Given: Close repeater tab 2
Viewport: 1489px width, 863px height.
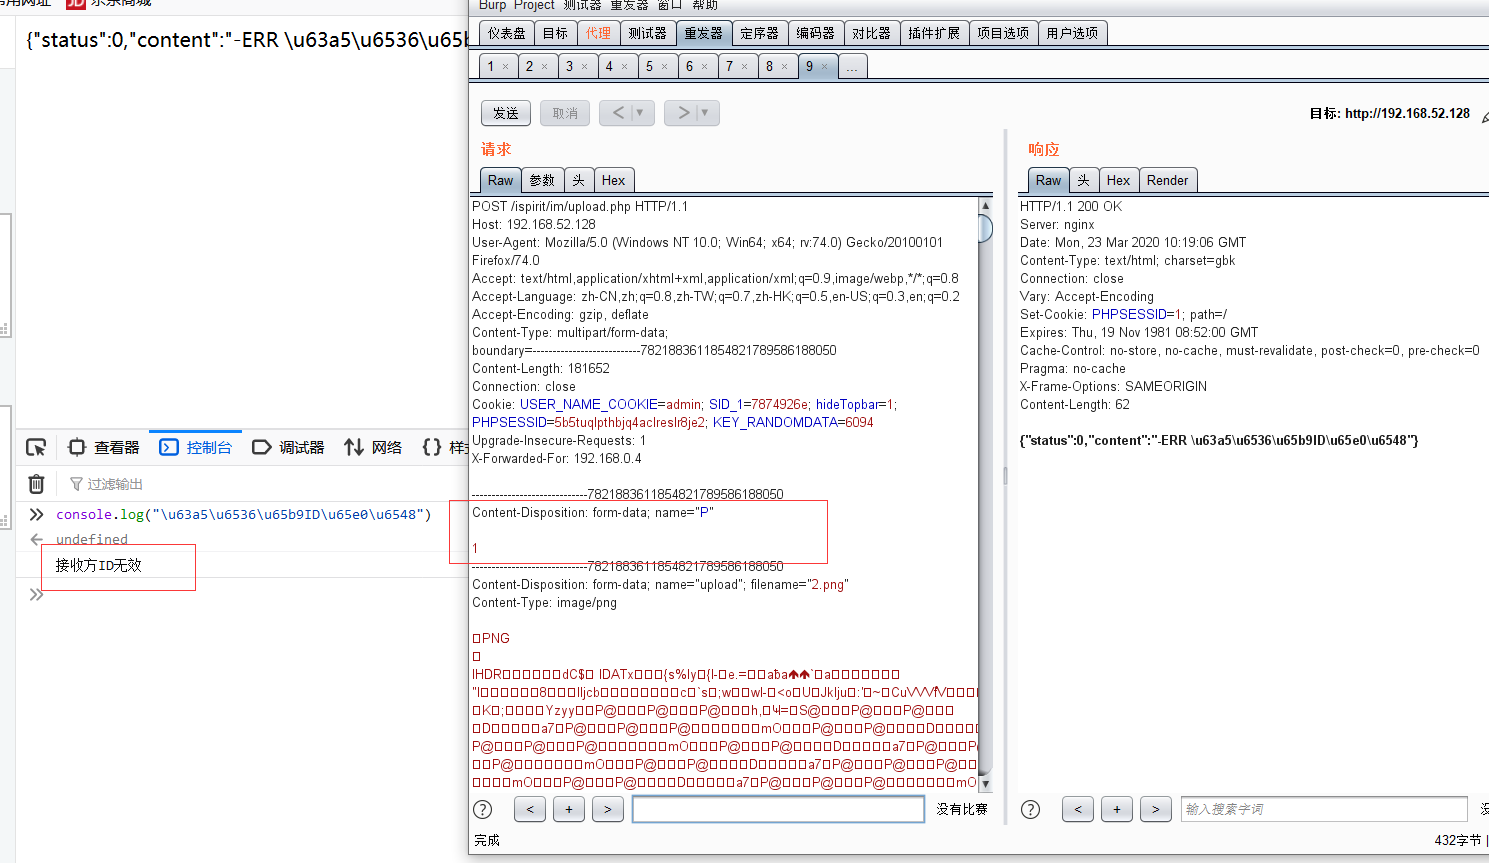Looking at the screenshot, I should coord(544,67).
